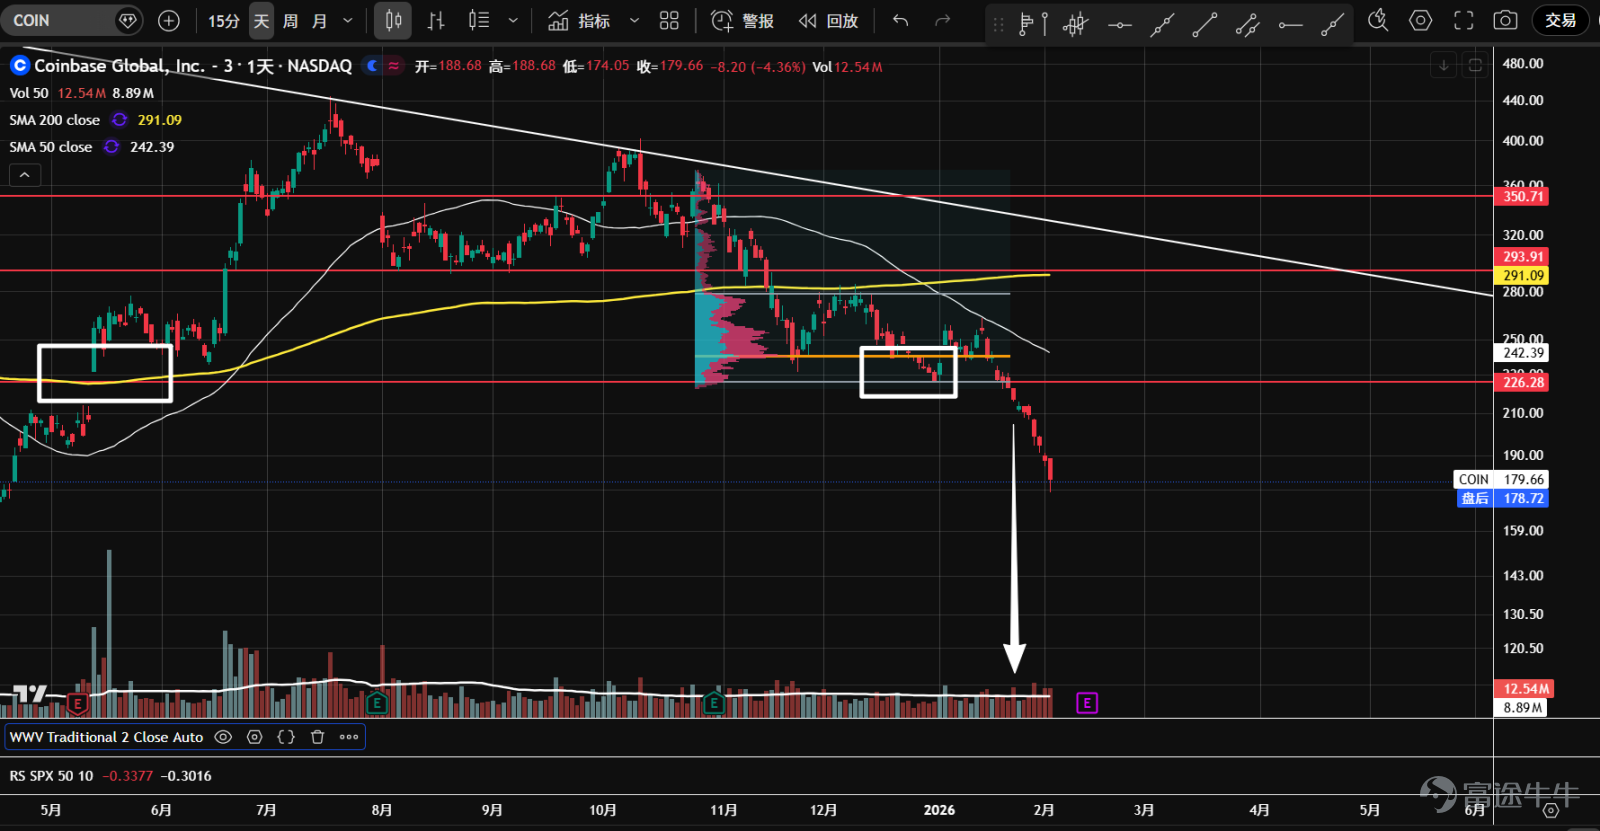Viewport: 1600px width, 831px height.
Task: Maximize the main chart pane icon
Action: click(1475, 66)
